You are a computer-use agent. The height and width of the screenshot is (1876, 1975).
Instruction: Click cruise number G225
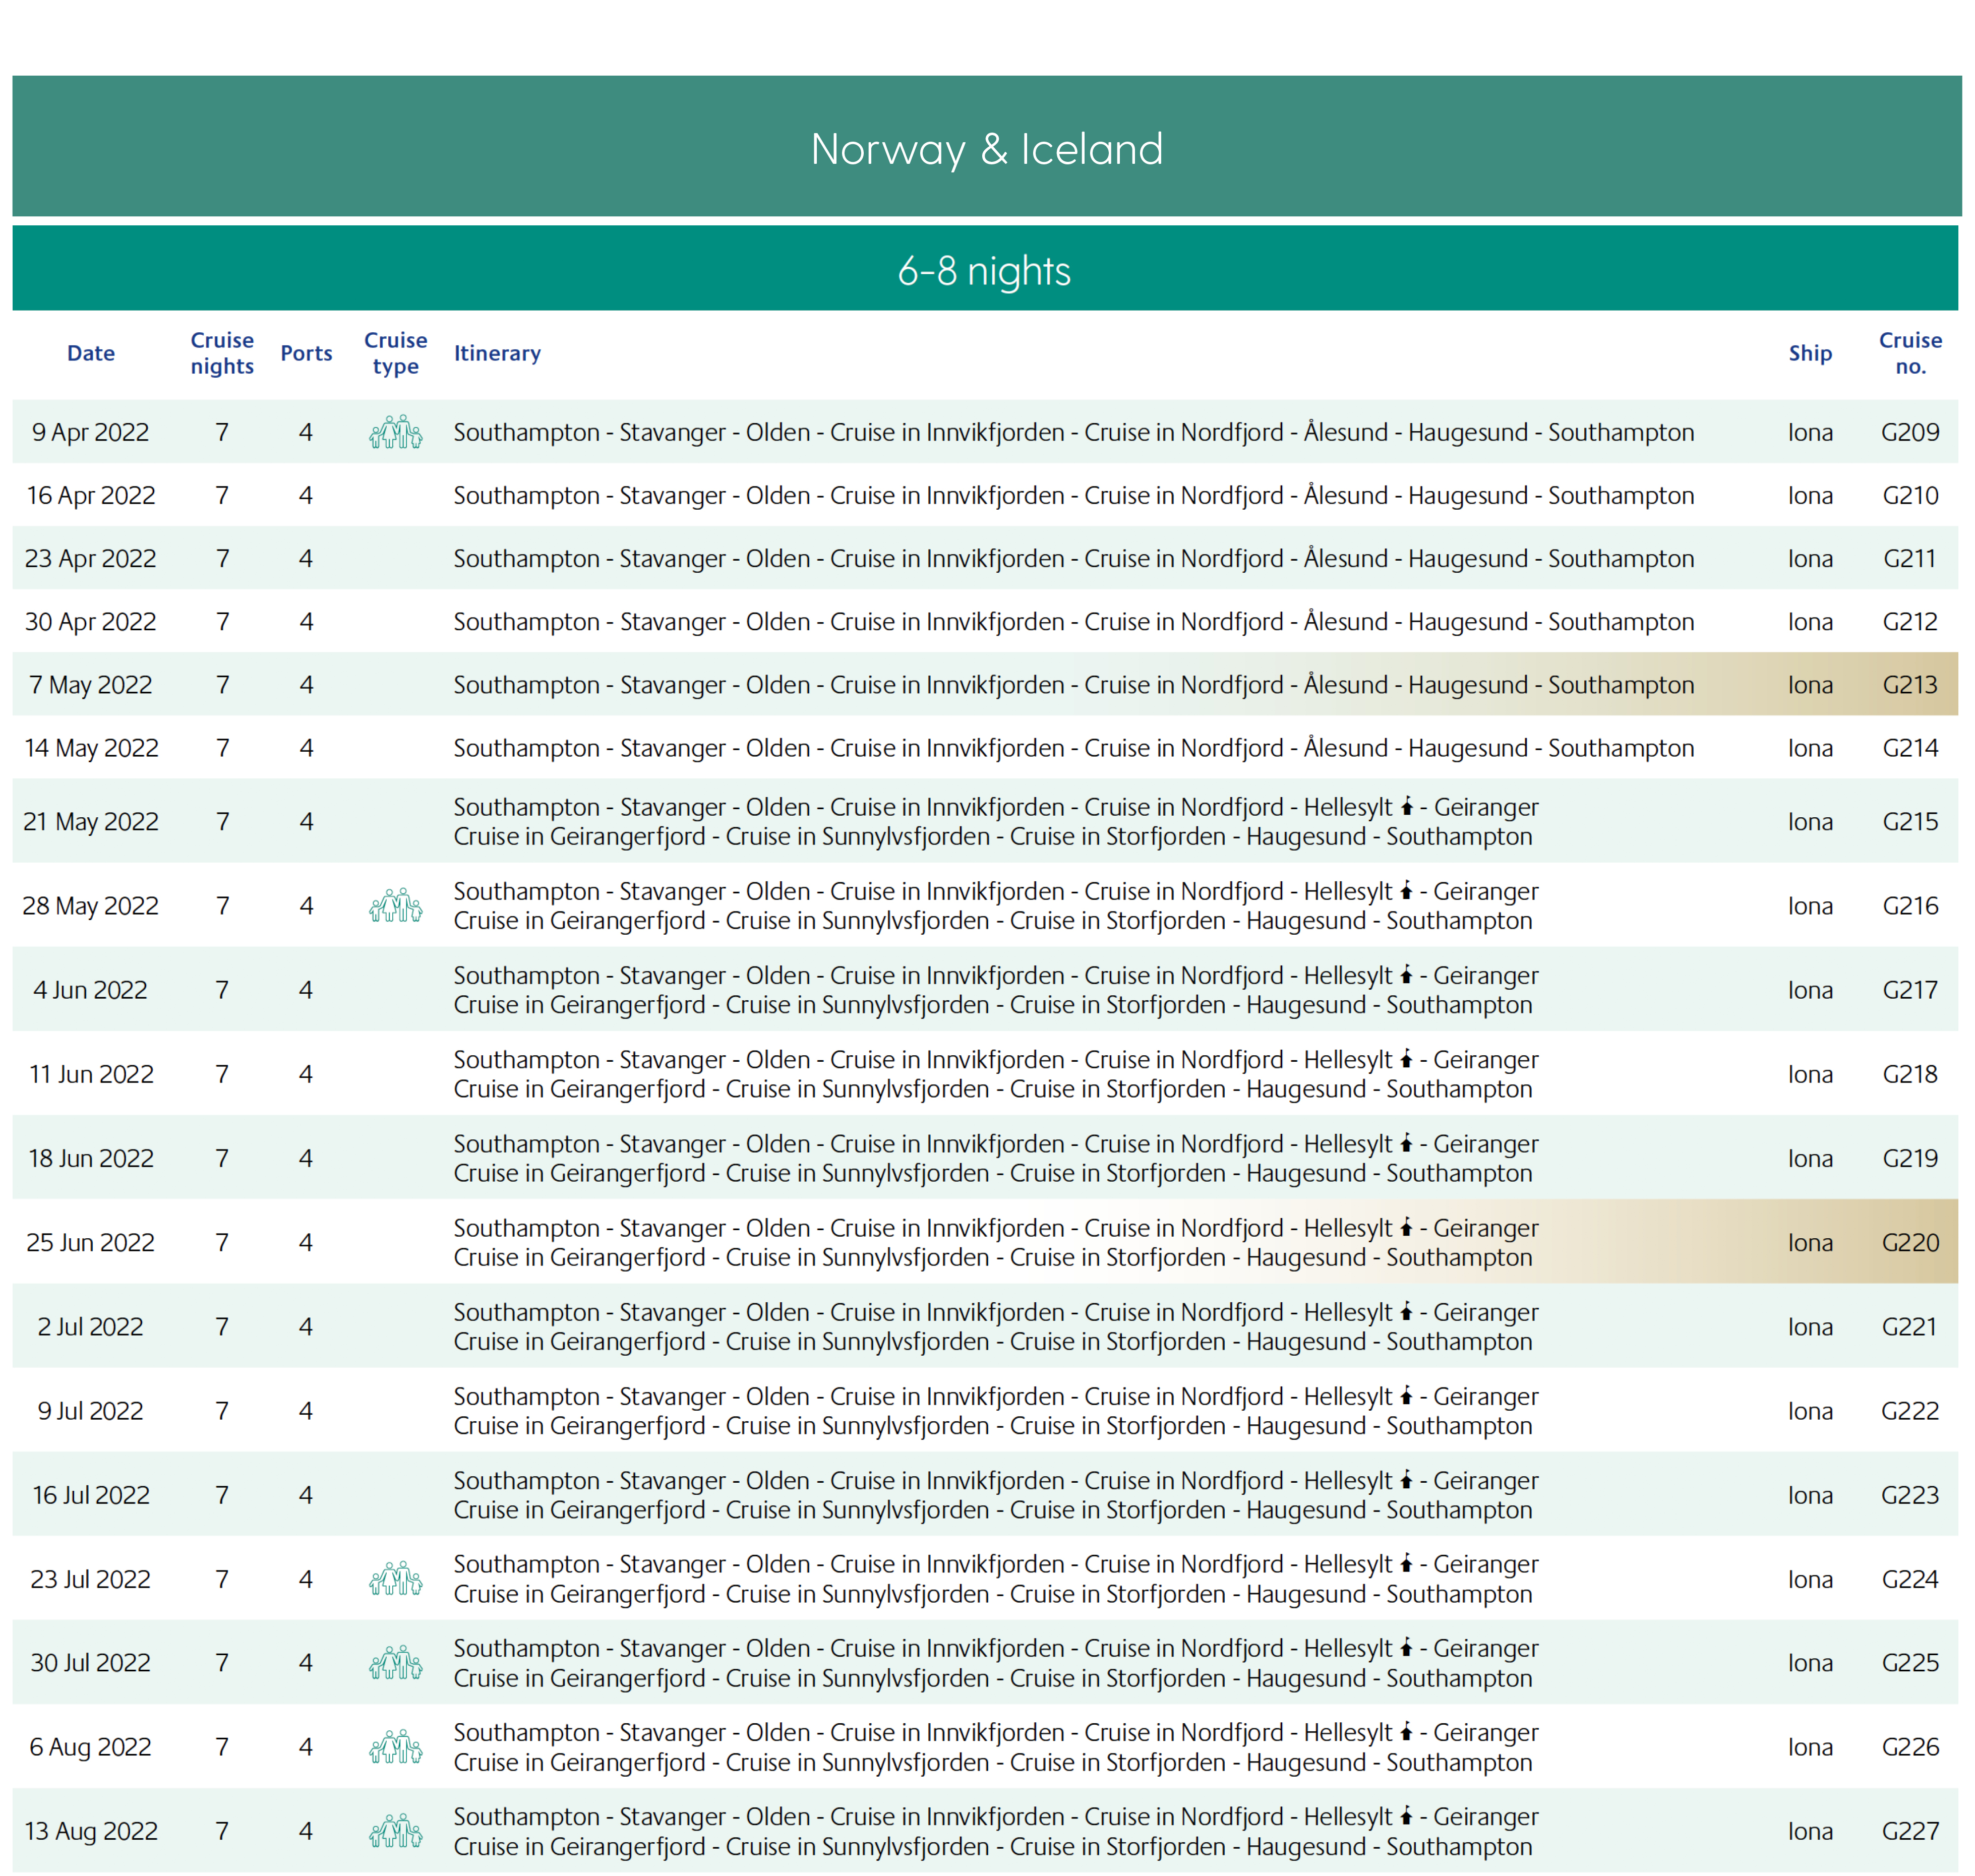click(x=1910, y=1663)
